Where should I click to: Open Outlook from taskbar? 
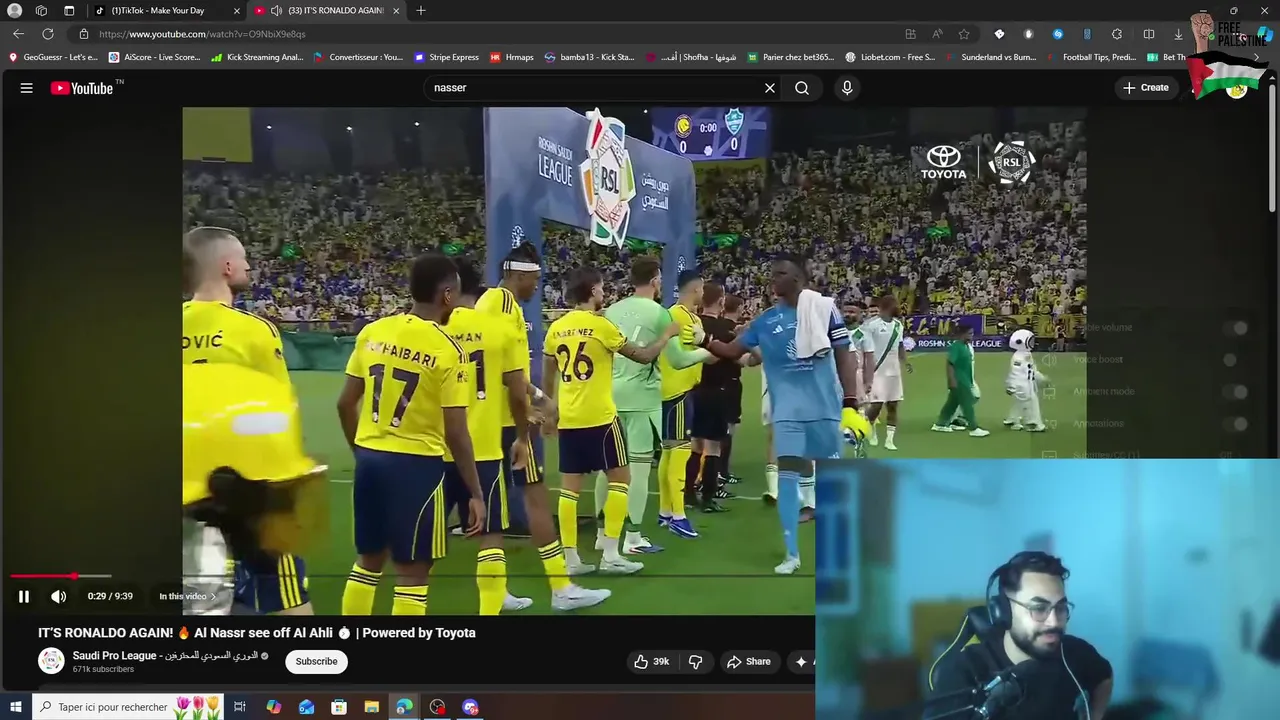(x=306, y=707)
